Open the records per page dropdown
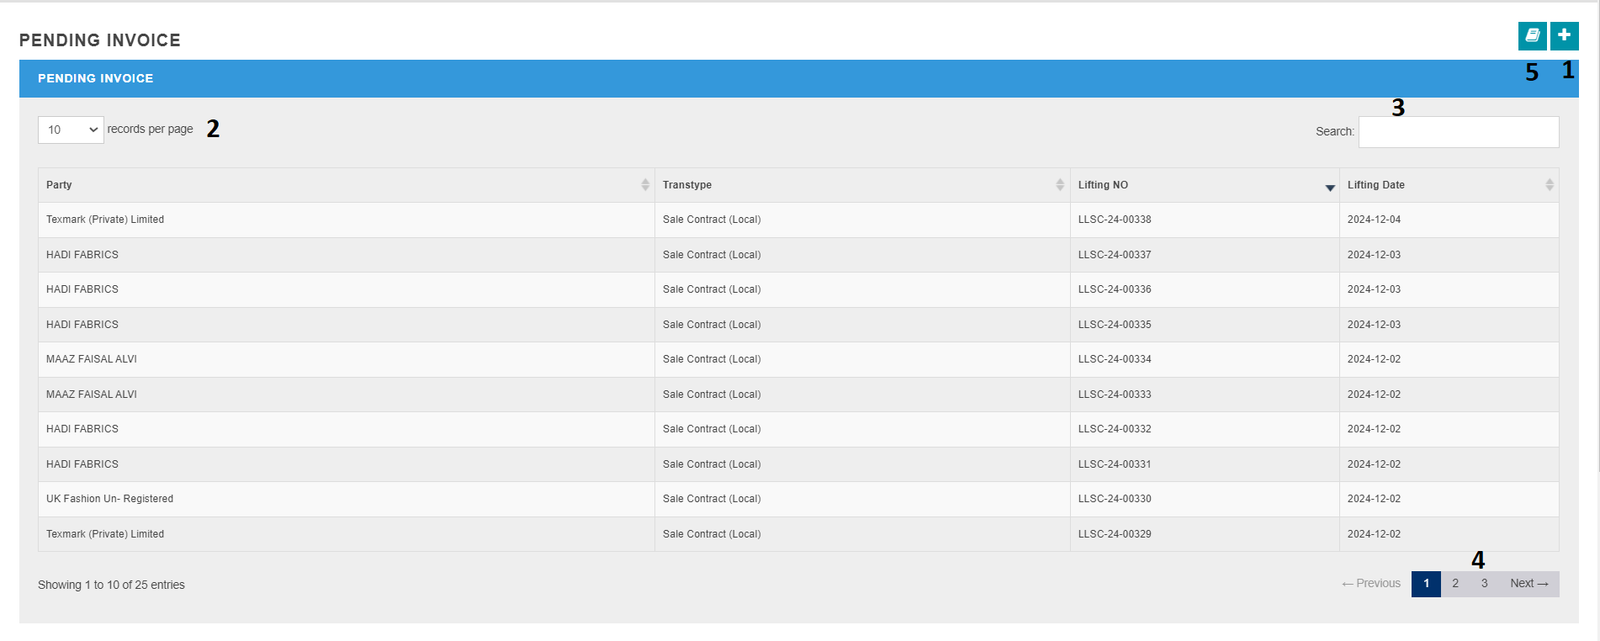Viewport: 1600px width, 641px height. point(71,130)
